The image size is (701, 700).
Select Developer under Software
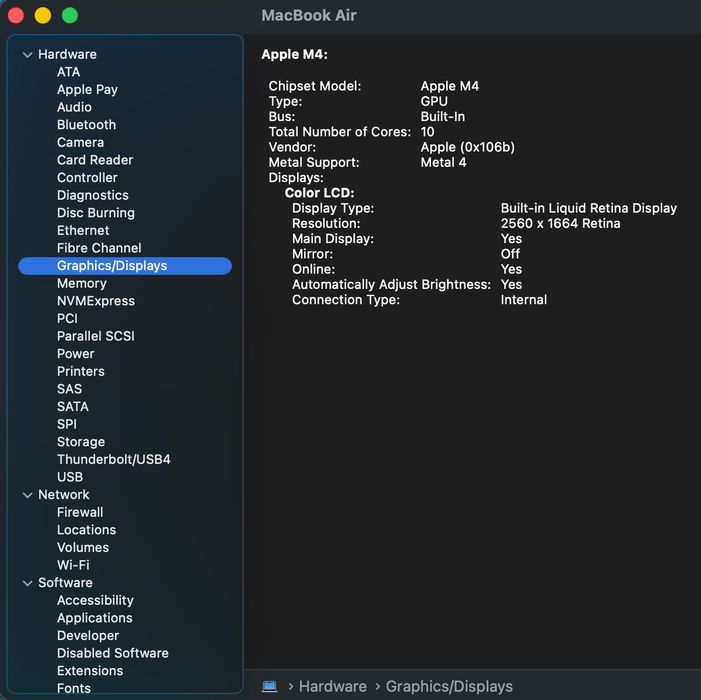pos(88,636)
